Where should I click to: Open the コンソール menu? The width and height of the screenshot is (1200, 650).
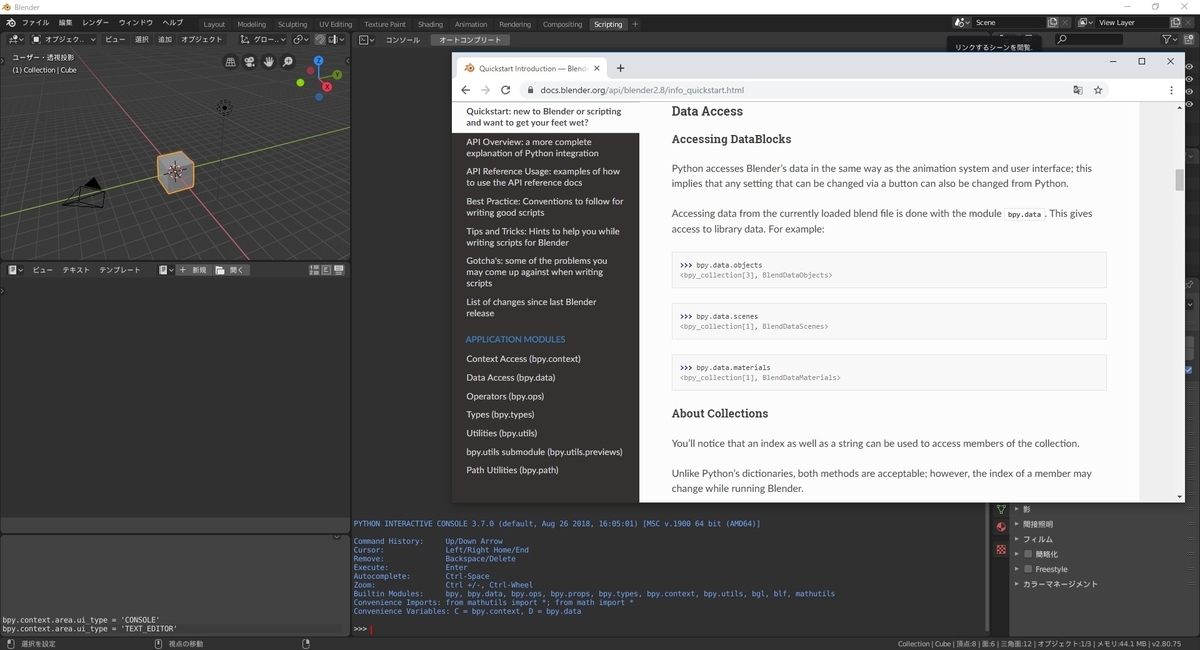403,39
